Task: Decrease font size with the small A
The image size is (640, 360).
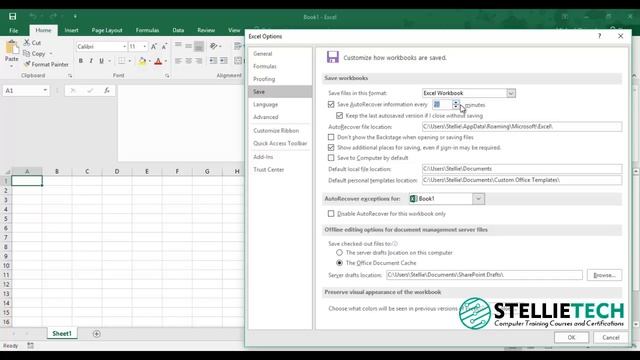Action: click(x=164, y=47)
